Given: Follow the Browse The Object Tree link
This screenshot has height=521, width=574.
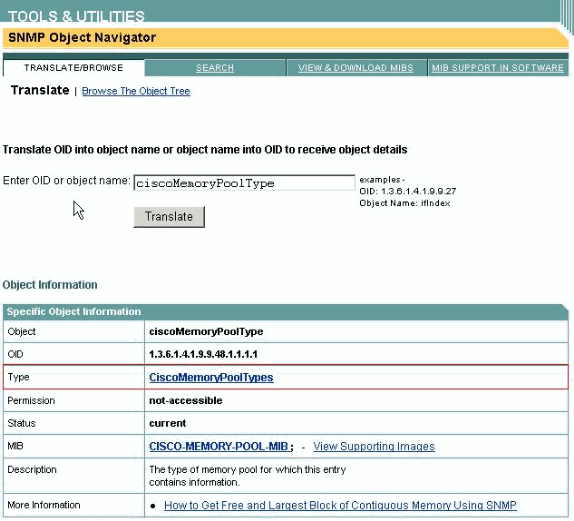Looking at the screenshot, I should pos(136,91).
